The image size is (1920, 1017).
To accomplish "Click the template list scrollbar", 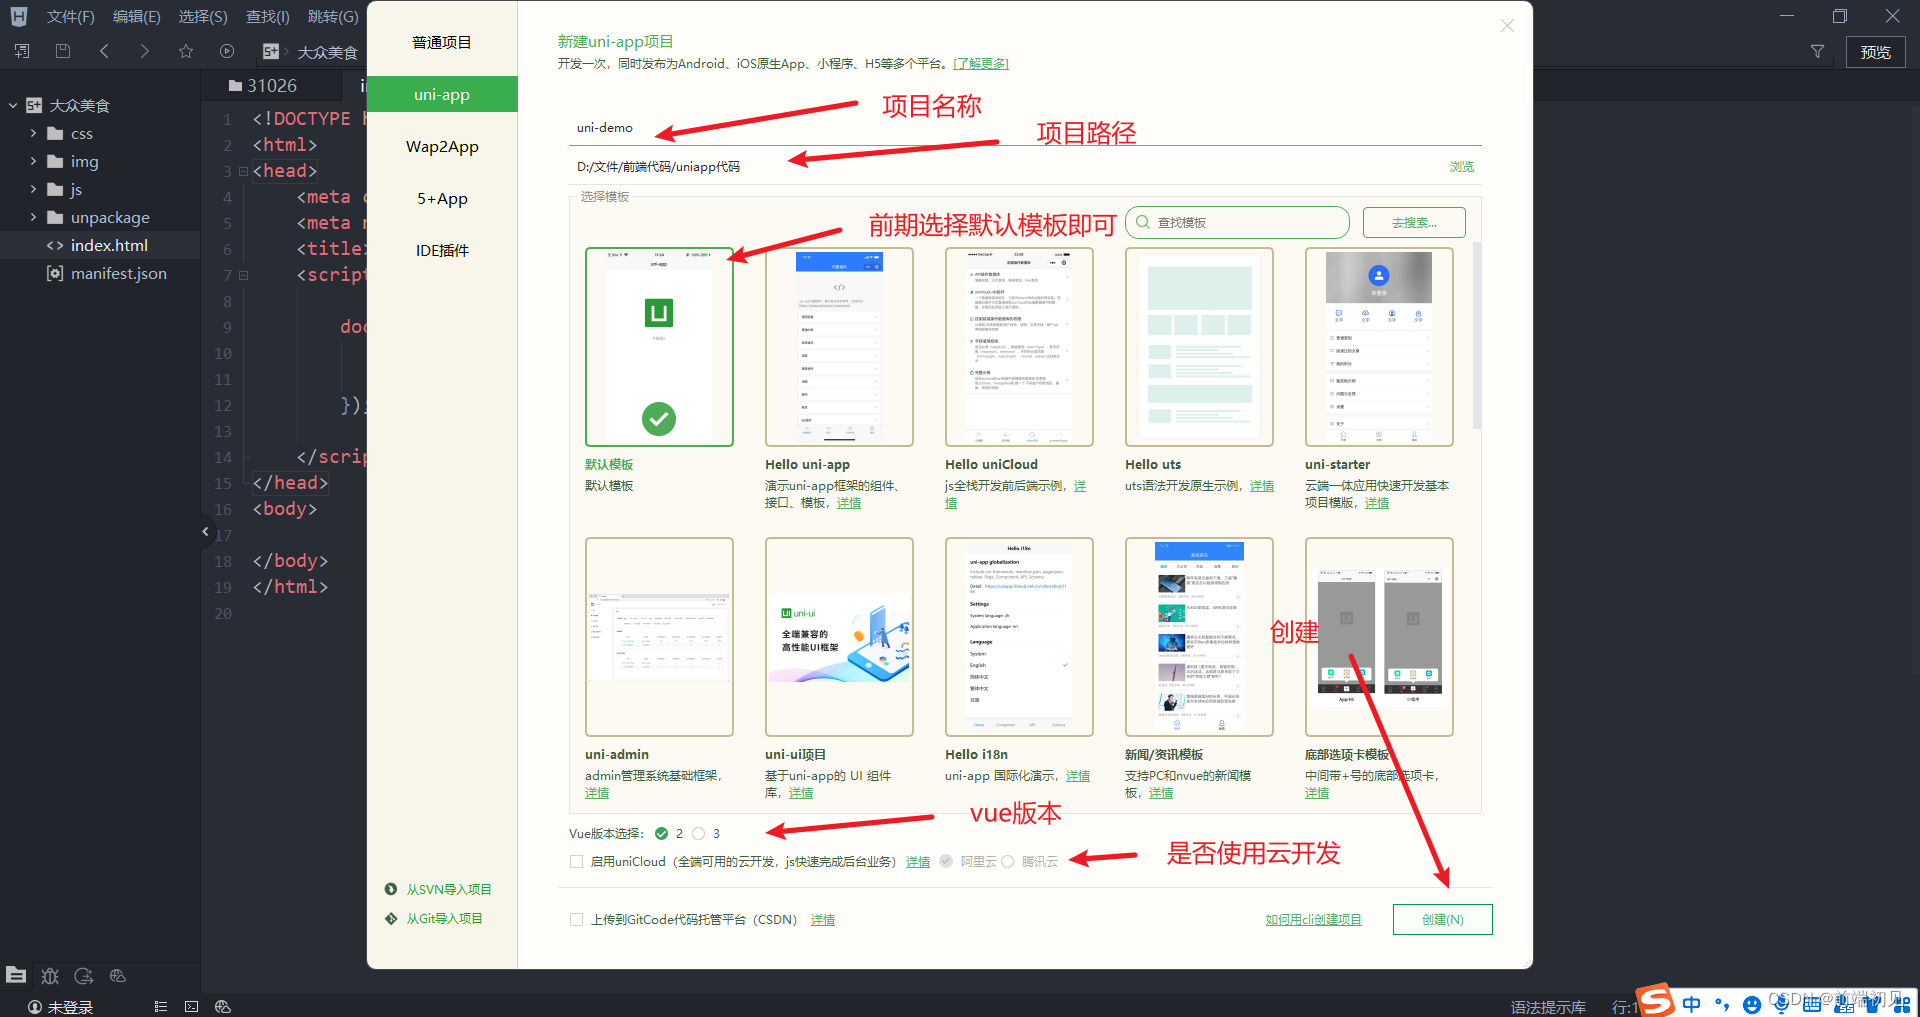I will 1477,335.
